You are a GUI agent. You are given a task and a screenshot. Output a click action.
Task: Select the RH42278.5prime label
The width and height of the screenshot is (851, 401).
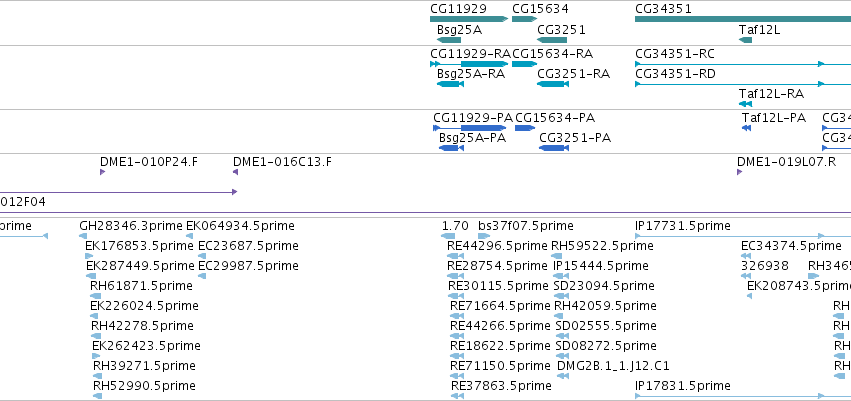coord(142,326)
